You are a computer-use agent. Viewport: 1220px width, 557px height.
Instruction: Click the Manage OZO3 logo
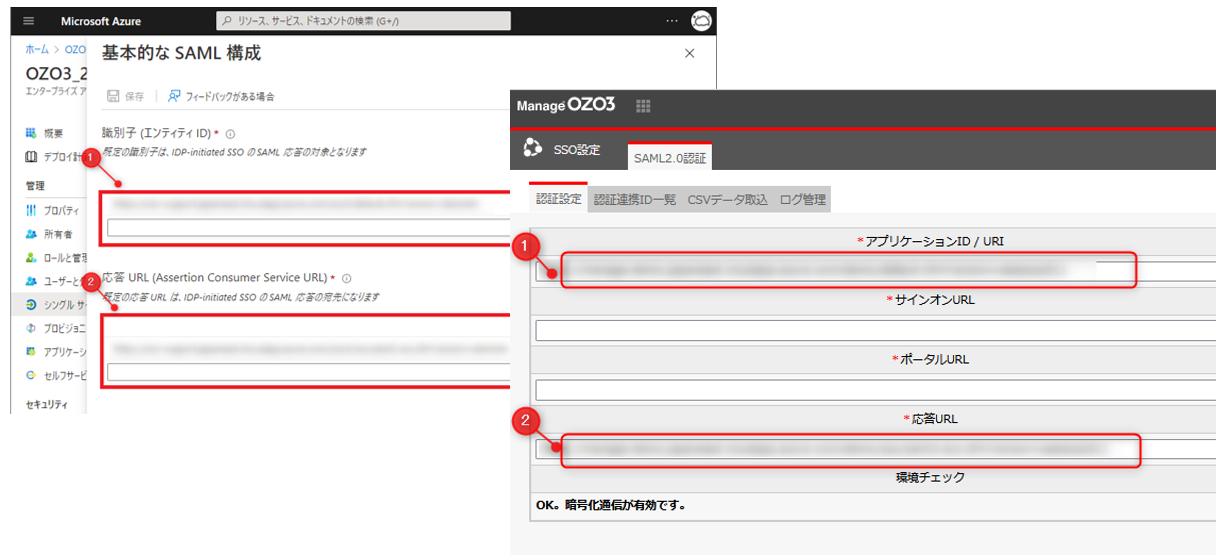[565, 106]
